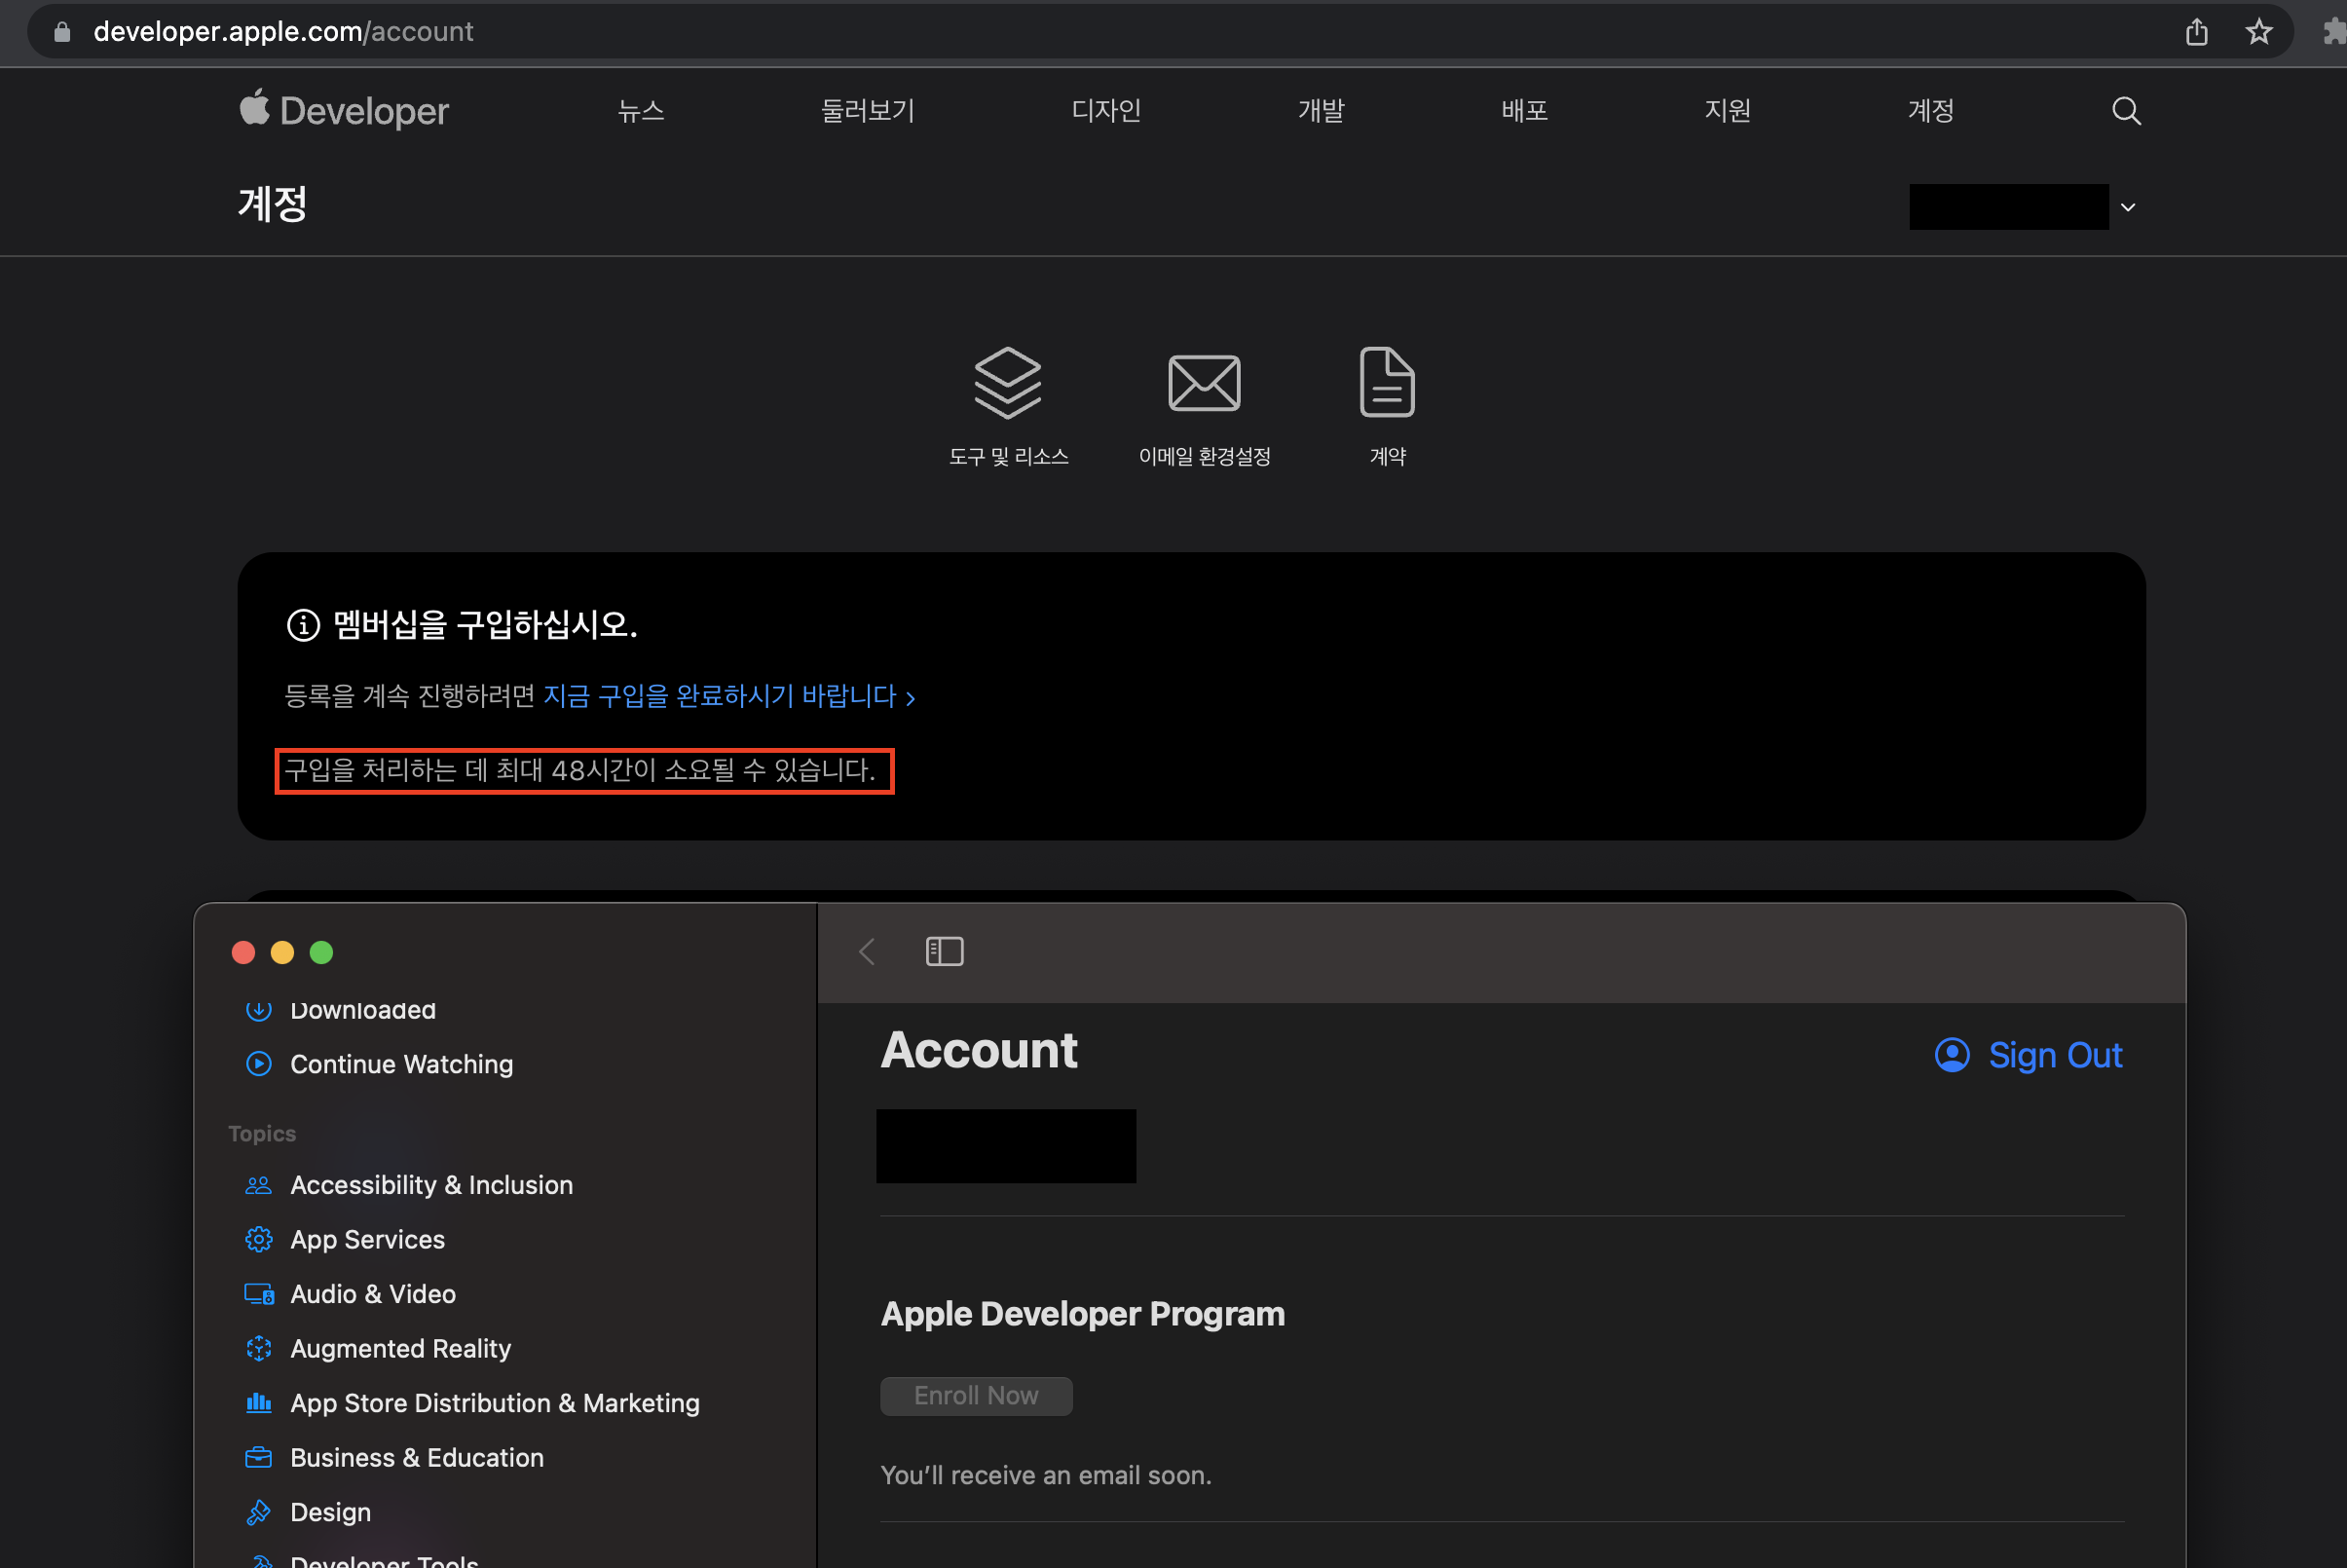Image resolution: width=2347 pixels, height=1568 pixels.
Task: Expand the account name dropdown chevron
Action: click(x=2128, y=207)
